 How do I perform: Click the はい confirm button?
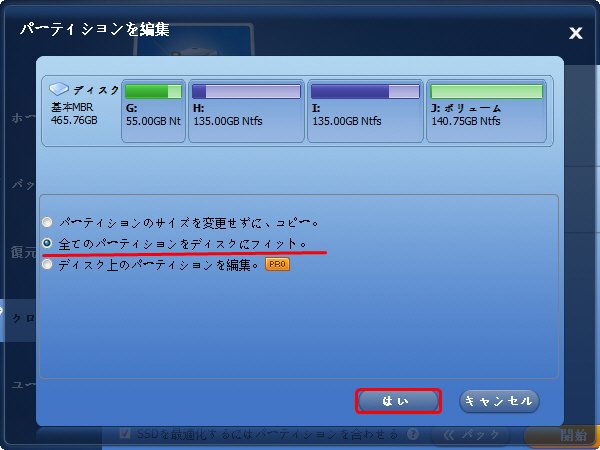click(x=398, y=401)
